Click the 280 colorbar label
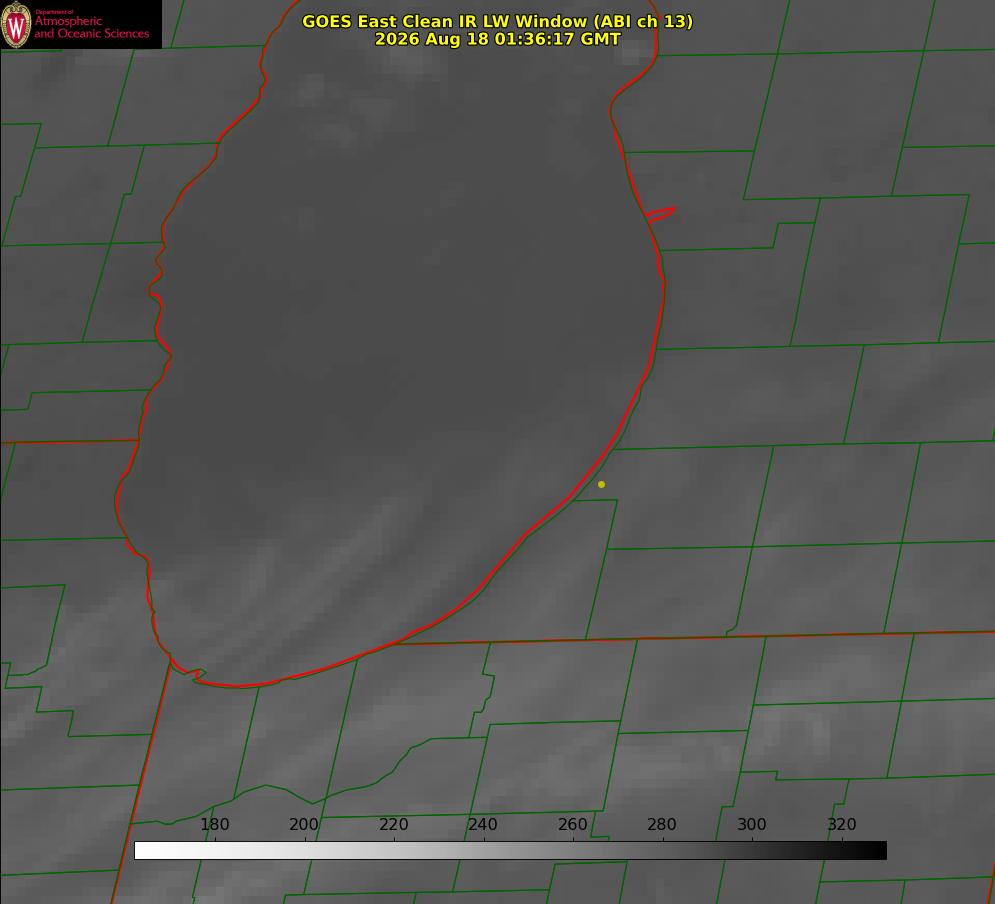995x904 pixels. coord(662,824)
